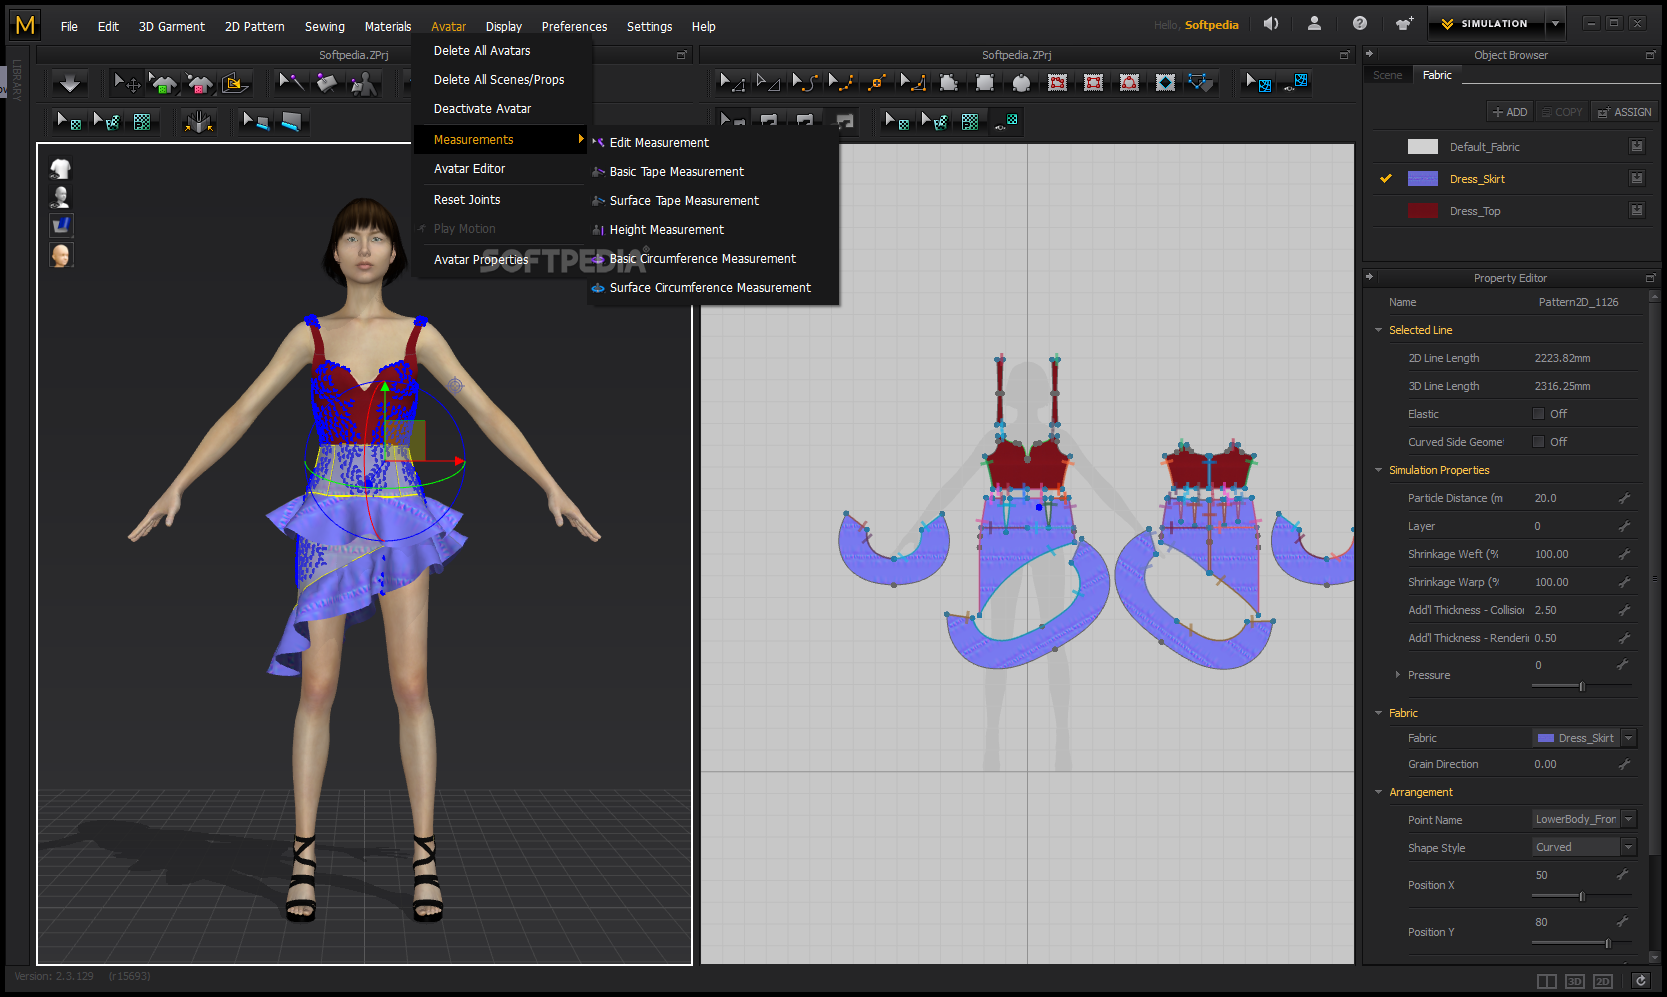The image size is (1667, 997).
Task: Choose Surface Circumference Measurement
Action: [710, 288]
